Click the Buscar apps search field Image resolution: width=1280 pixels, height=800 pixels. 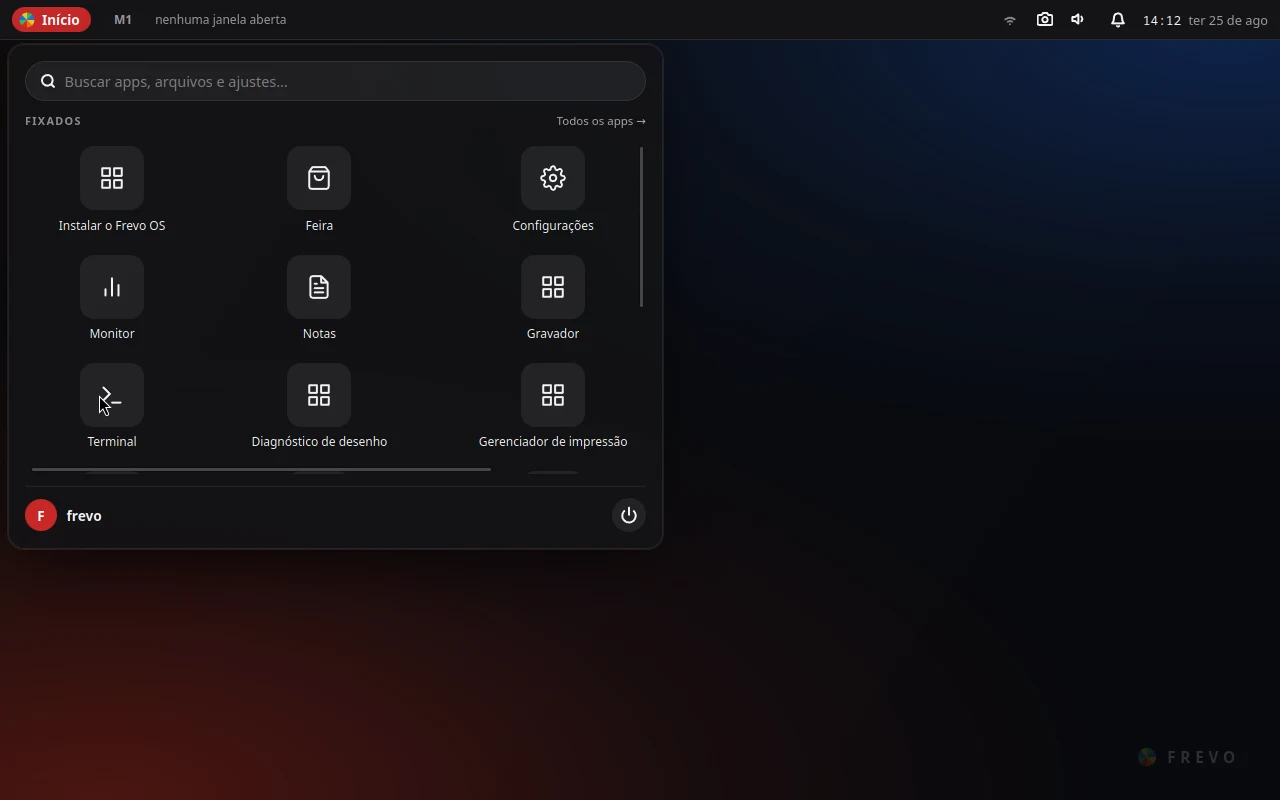click(x=335, y=81)
